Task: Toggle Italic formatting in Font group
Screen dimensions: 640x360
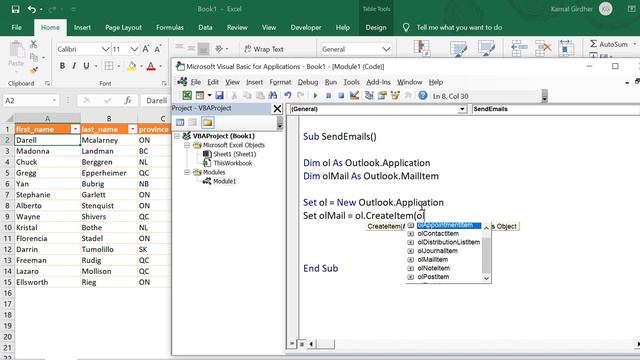Action: click(74, 66)
